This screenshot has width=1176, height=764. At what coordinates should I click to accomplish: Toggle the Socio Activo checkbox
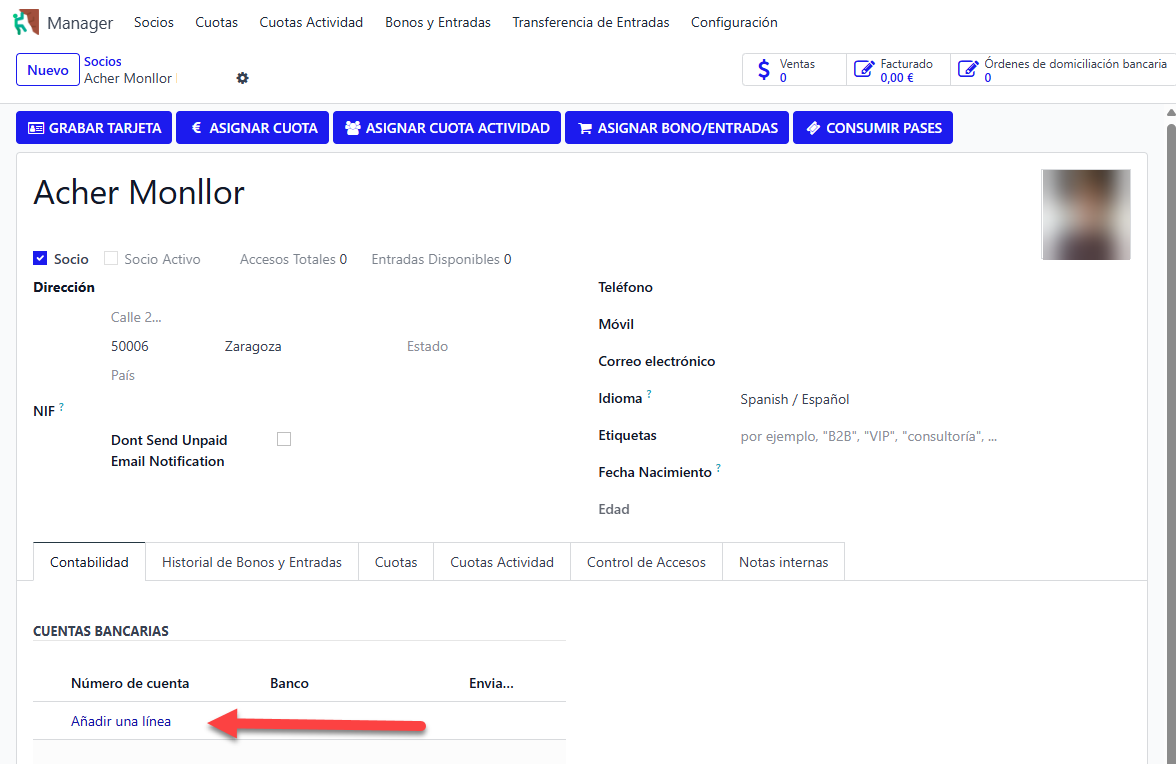point(111,258)
